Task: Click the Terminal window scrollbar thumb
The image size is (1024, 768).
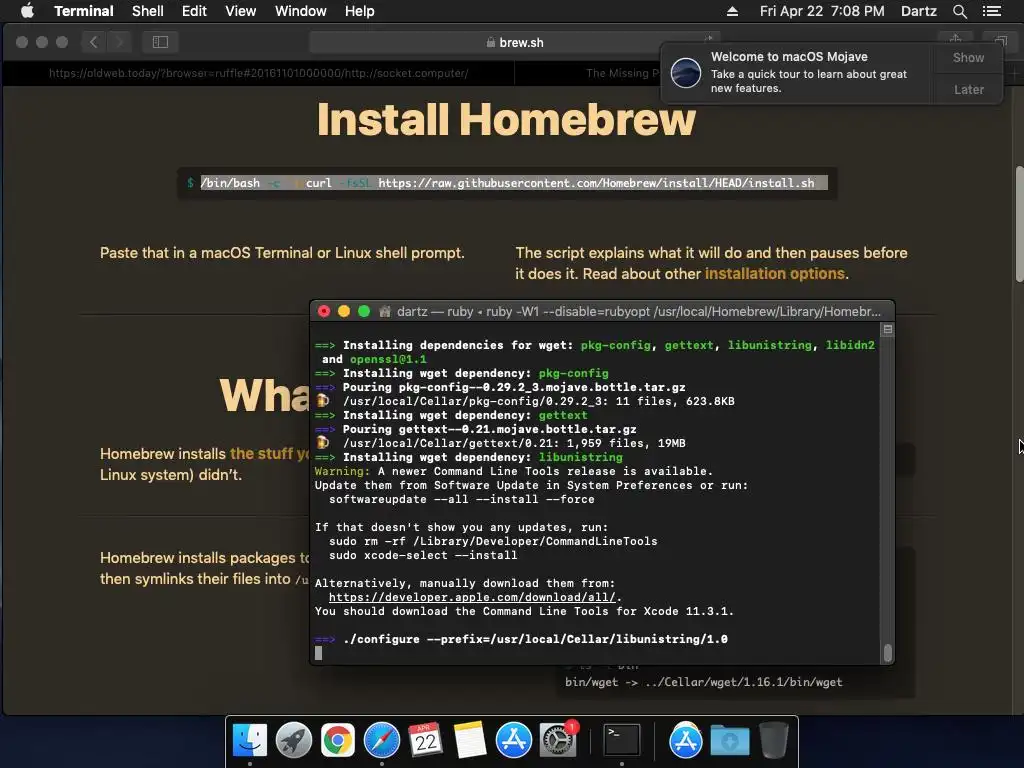Action: [888, 652]
